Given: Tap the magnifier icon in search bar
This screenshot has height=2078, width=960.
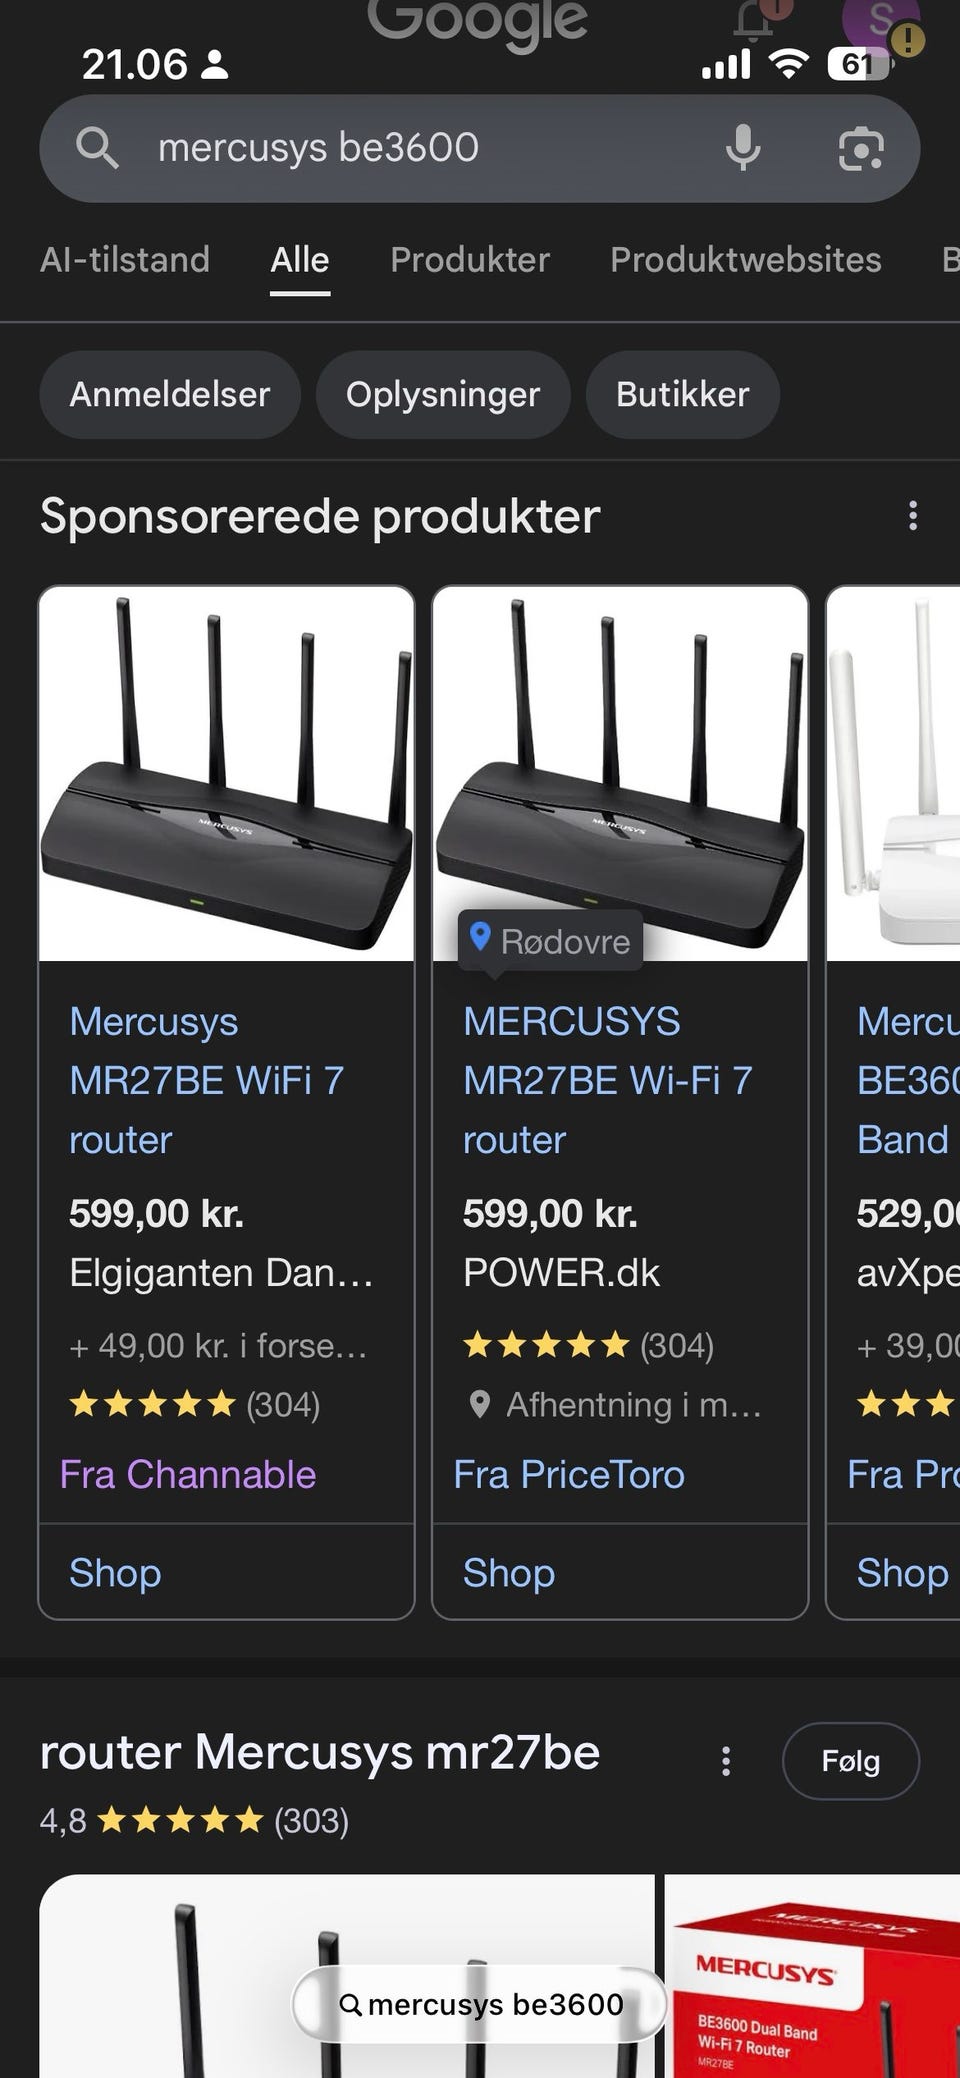Looking at the screenshot, I should tap(97, 148).
